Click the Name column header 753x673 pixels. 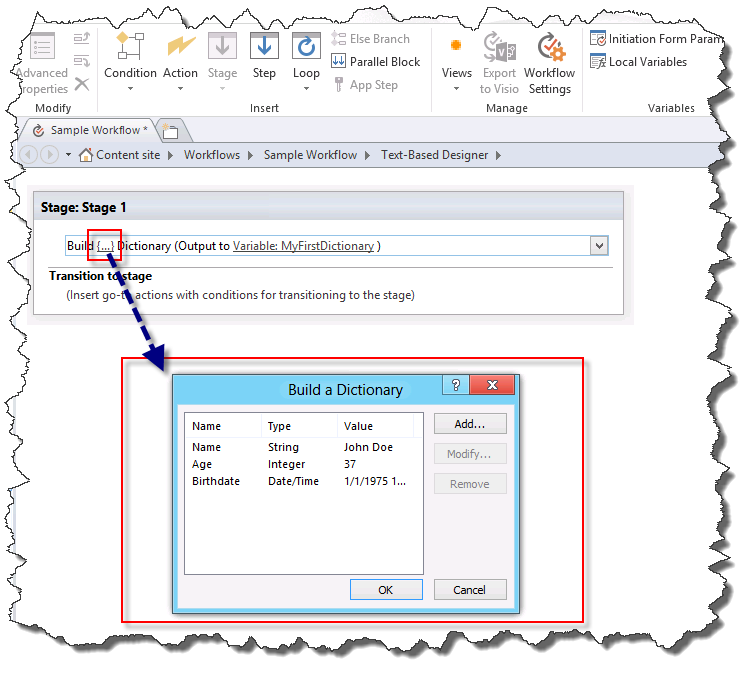point(223,426)
